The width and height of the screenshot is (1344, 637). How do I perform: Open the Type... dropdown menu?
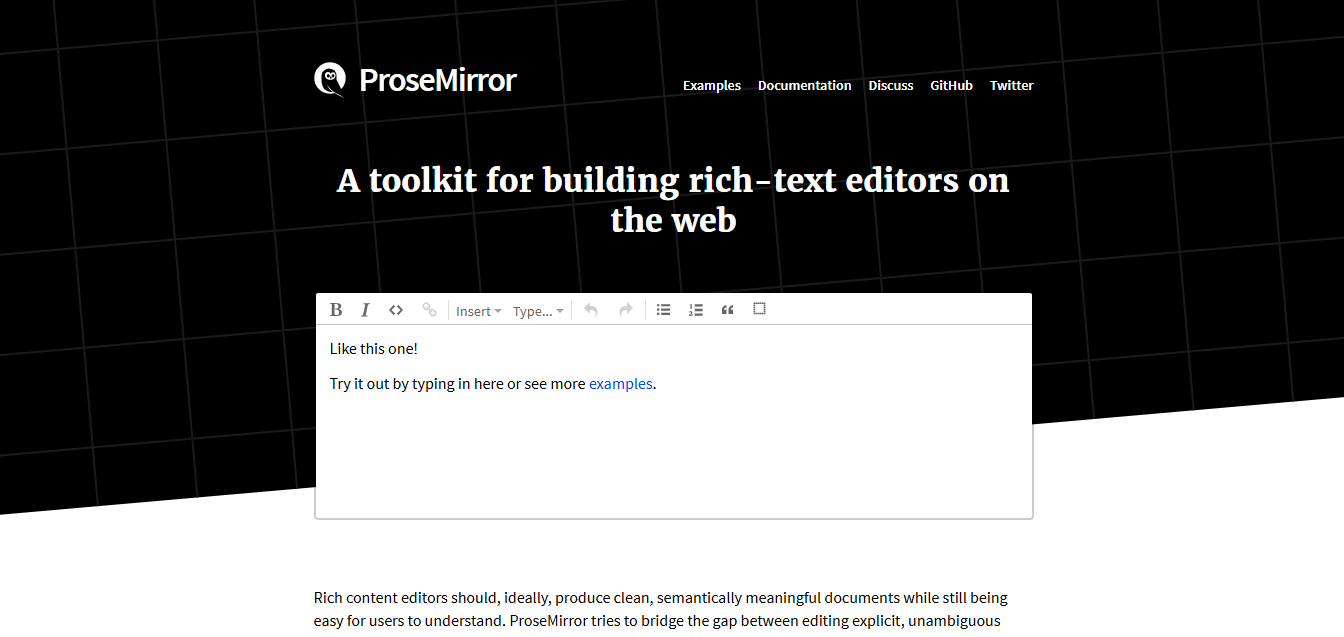tap(538, 311)
